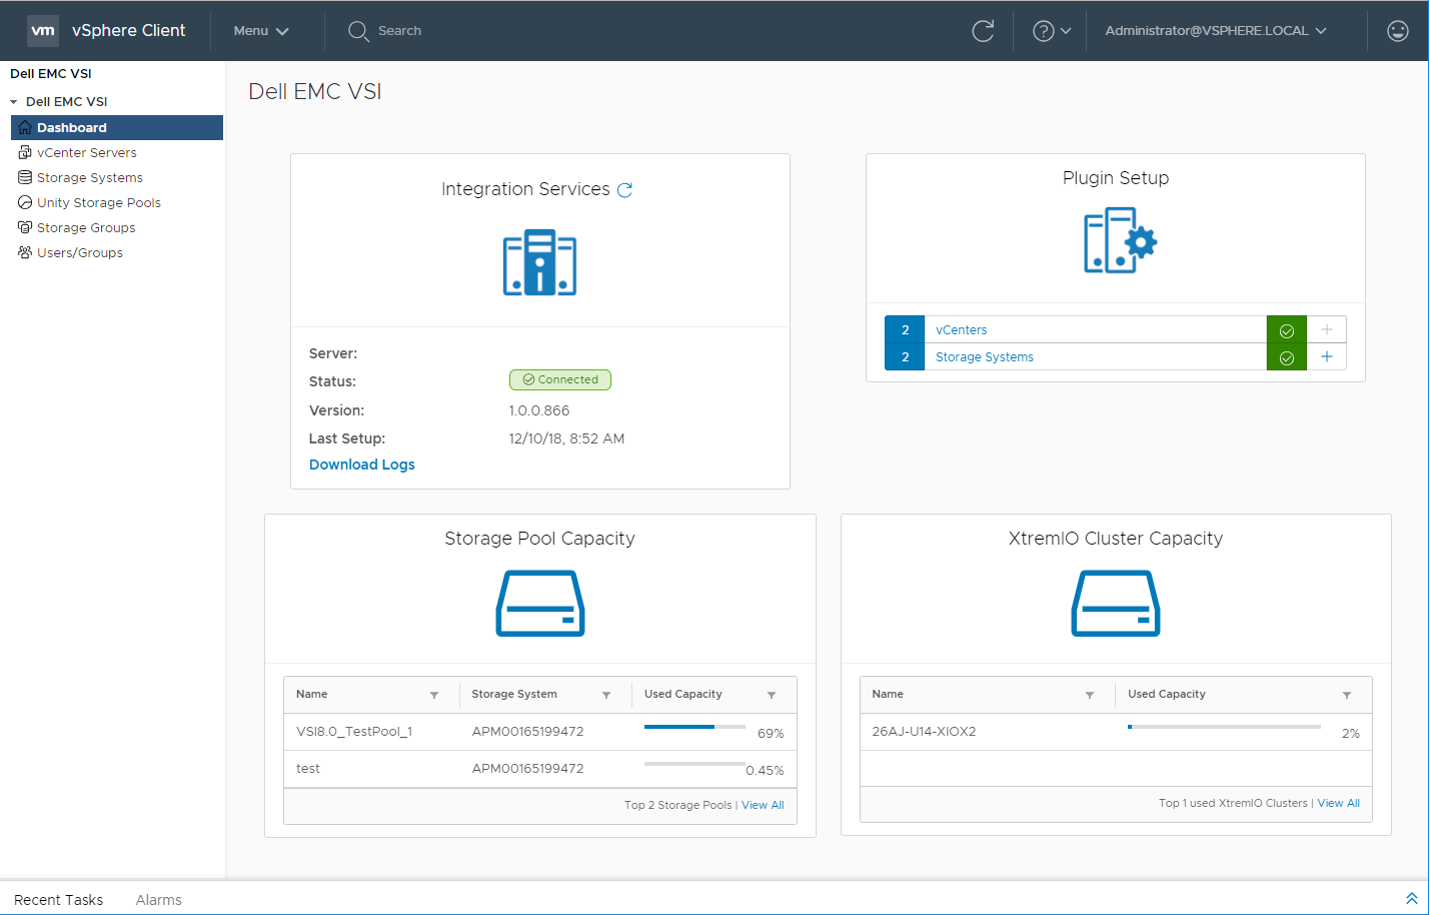
Task: Click the Users/Groups sidebar icon
Action: tap(25, 253)
